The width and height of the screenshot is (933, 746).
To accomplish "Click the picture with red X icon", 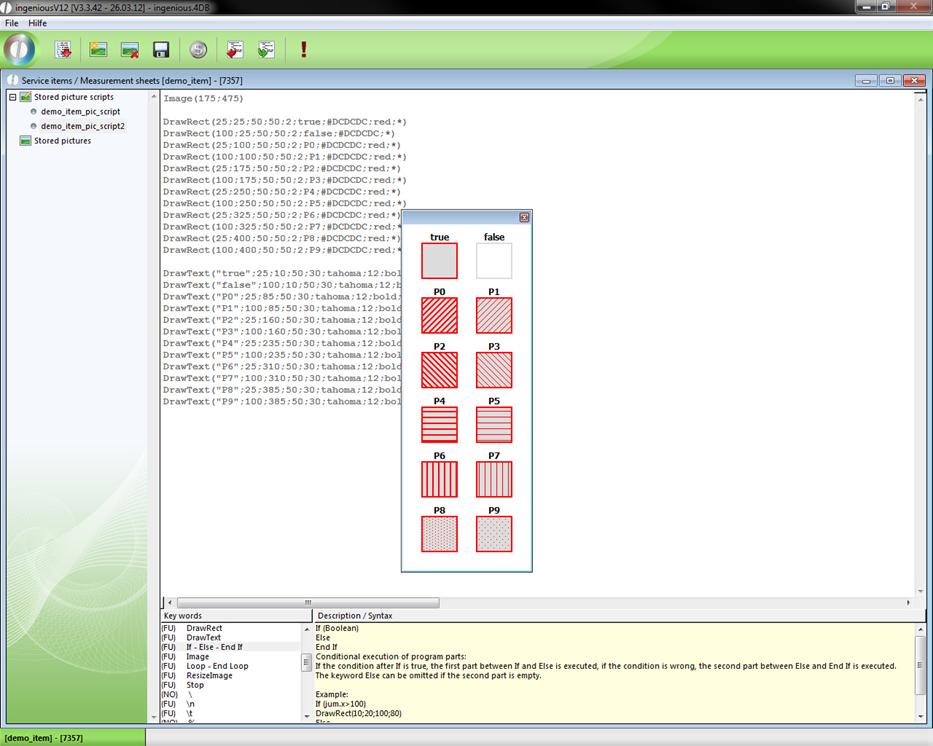I will click(x=129, y=49).
